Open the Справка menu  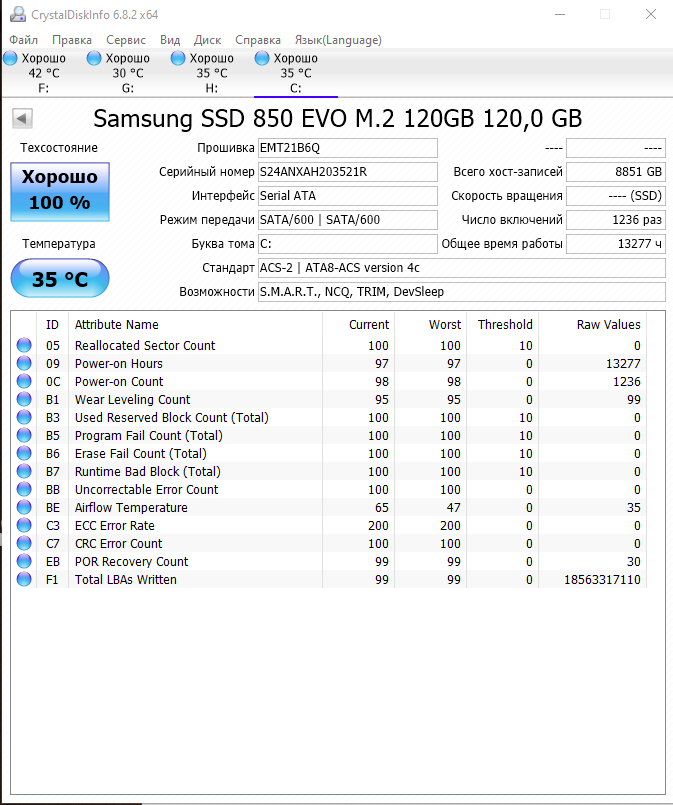tap(258, 40)
